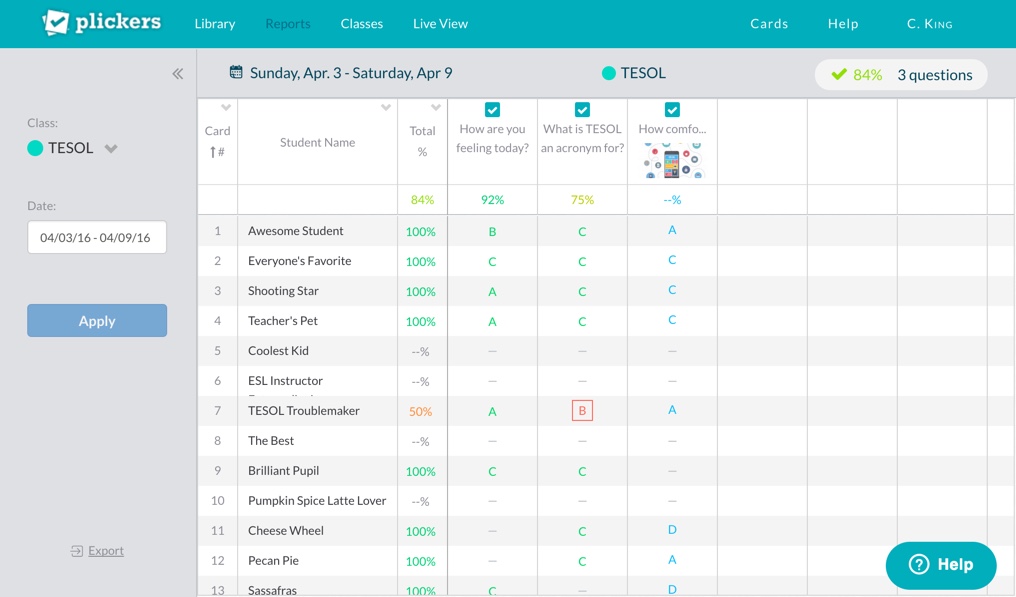
Task: Click the green checkmark score icon
Action: 839,74
